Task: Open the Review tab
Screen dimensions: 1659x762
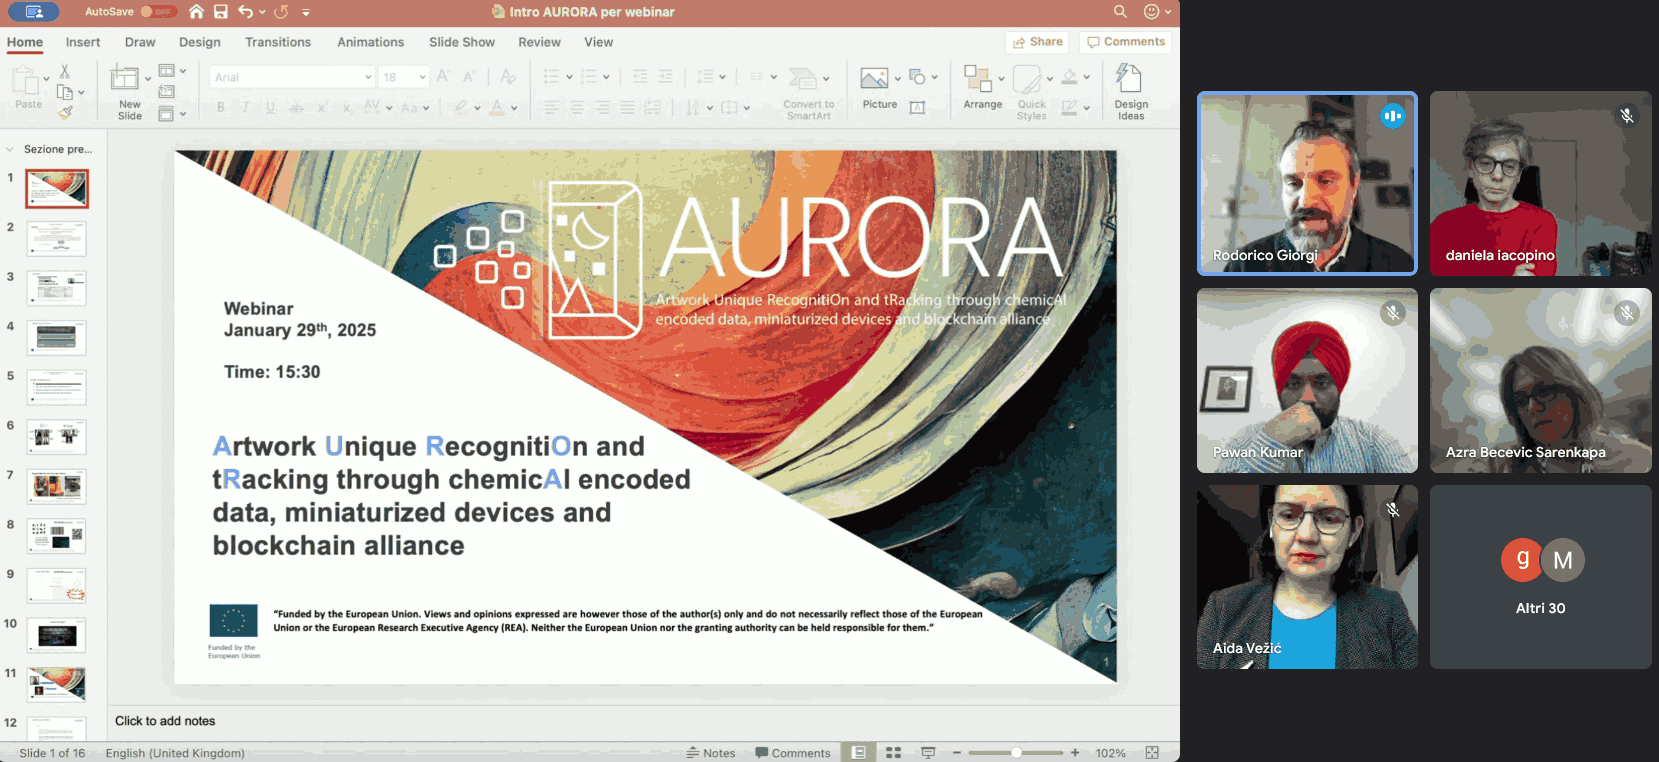Action: pyautogui.click(x=539, y=42)
